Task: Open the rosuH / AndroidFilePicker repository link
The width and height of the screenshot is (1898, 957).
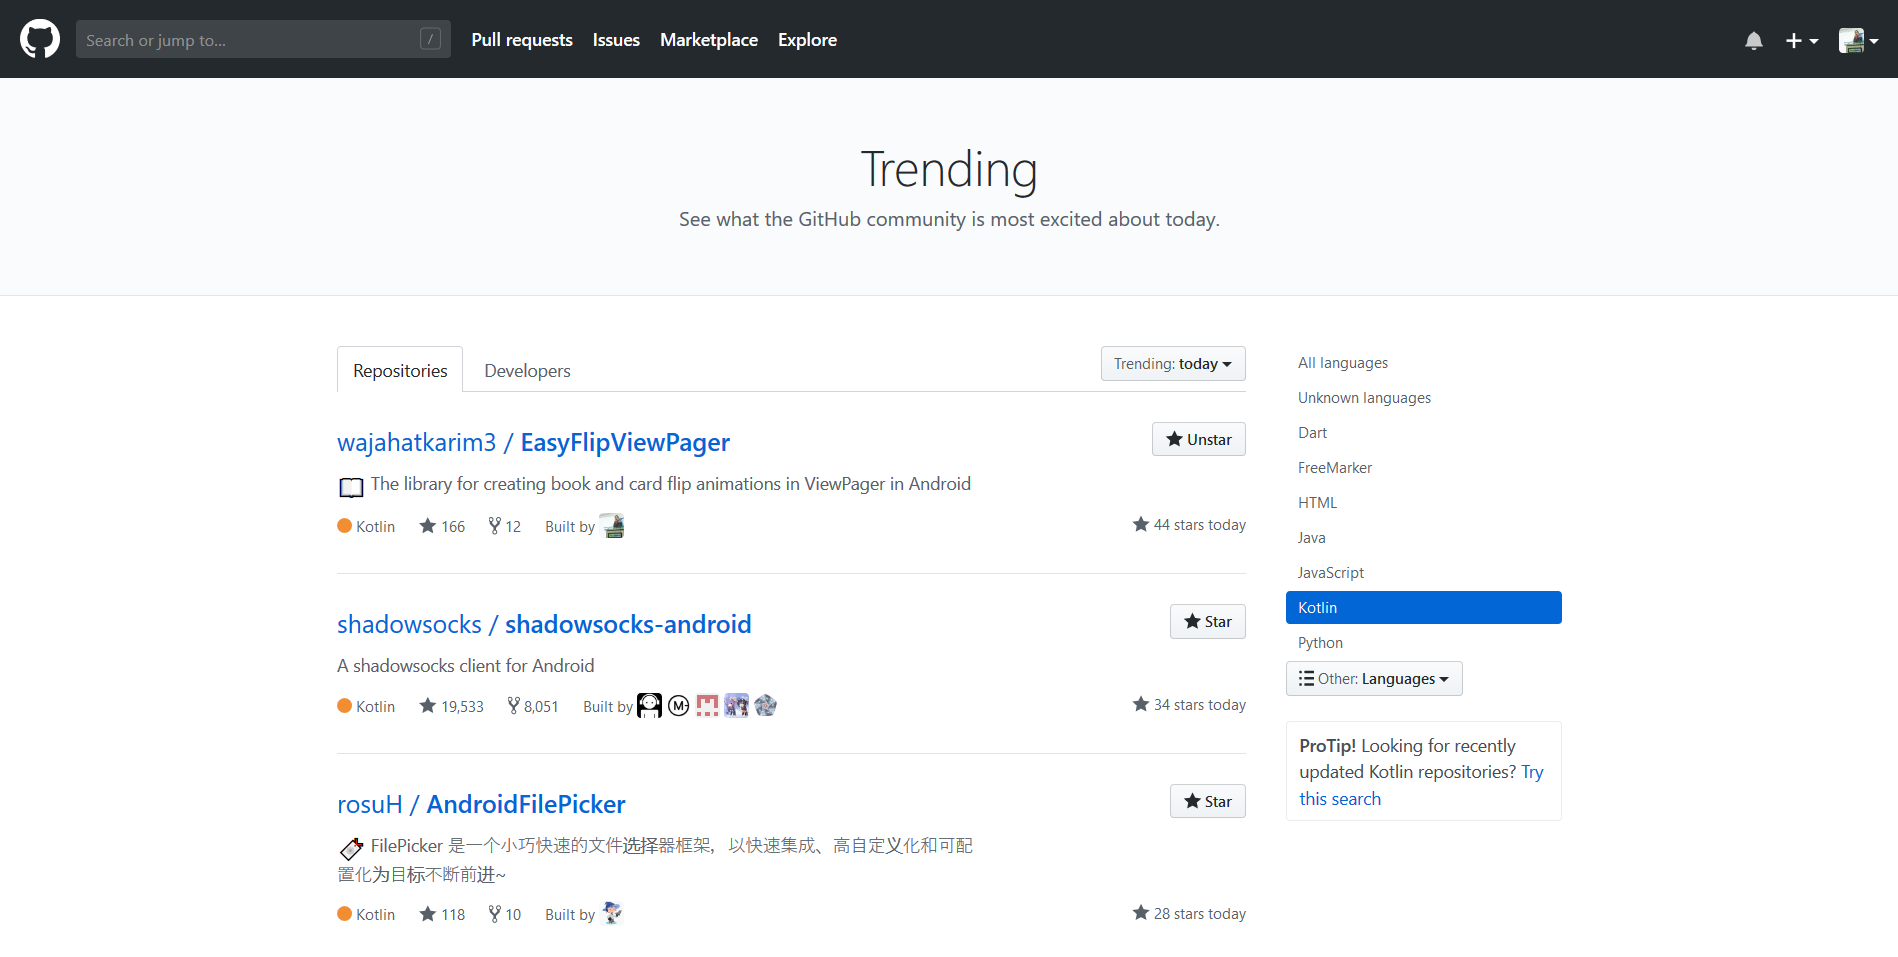Action: click(481, 804)
